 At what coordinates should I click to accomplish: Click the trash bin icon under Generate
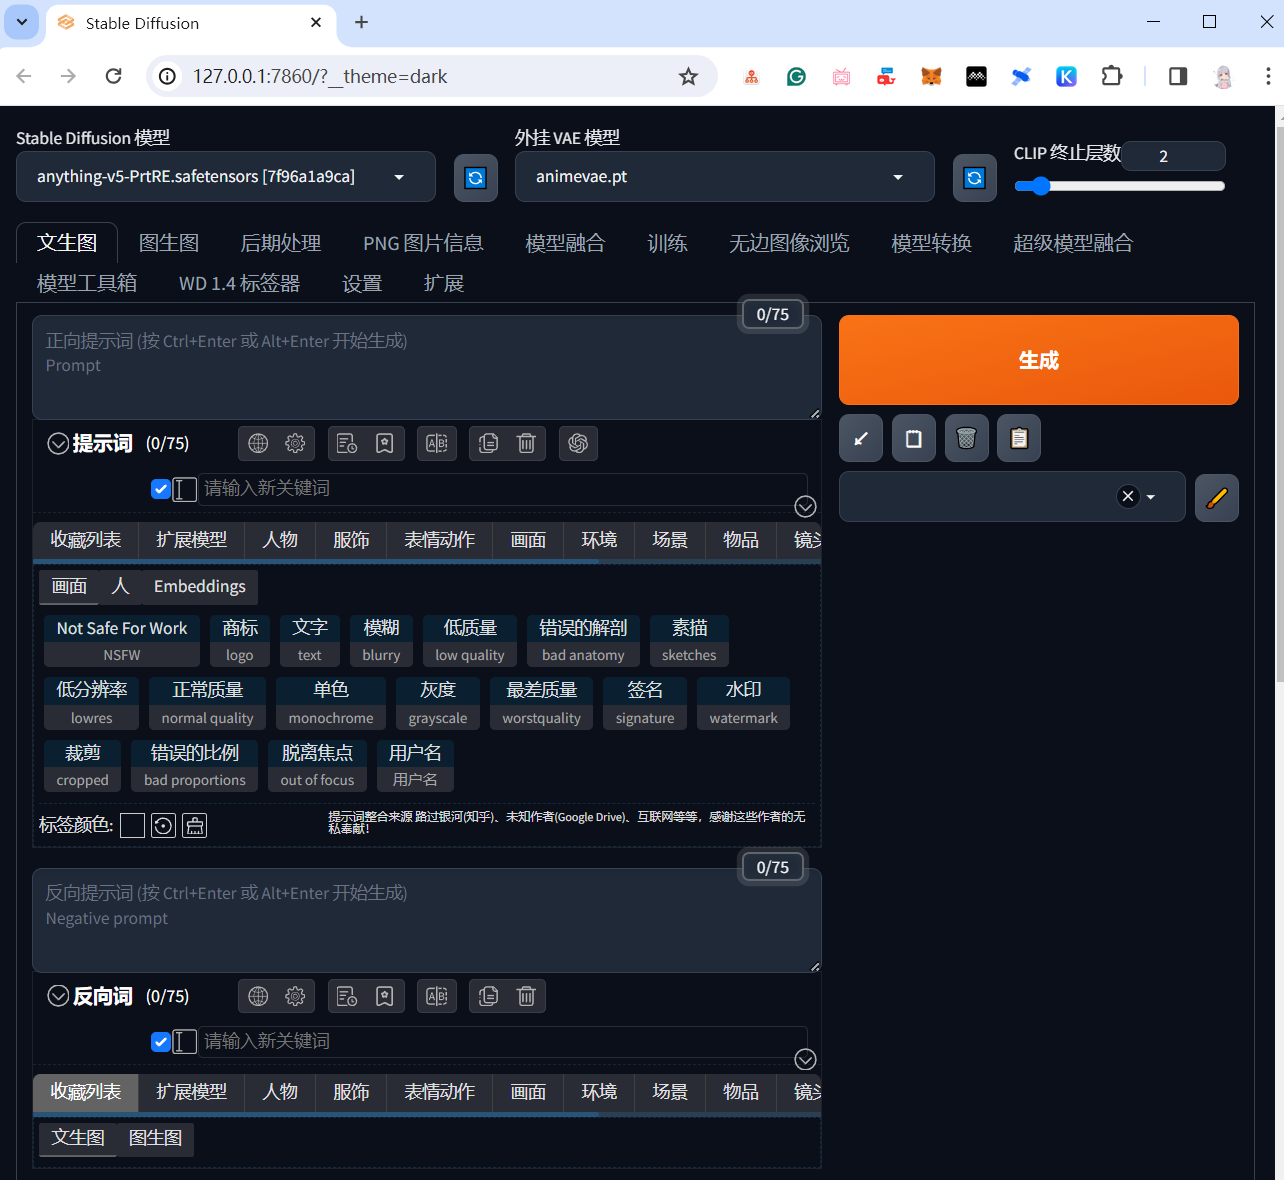[x=966, y=438]
